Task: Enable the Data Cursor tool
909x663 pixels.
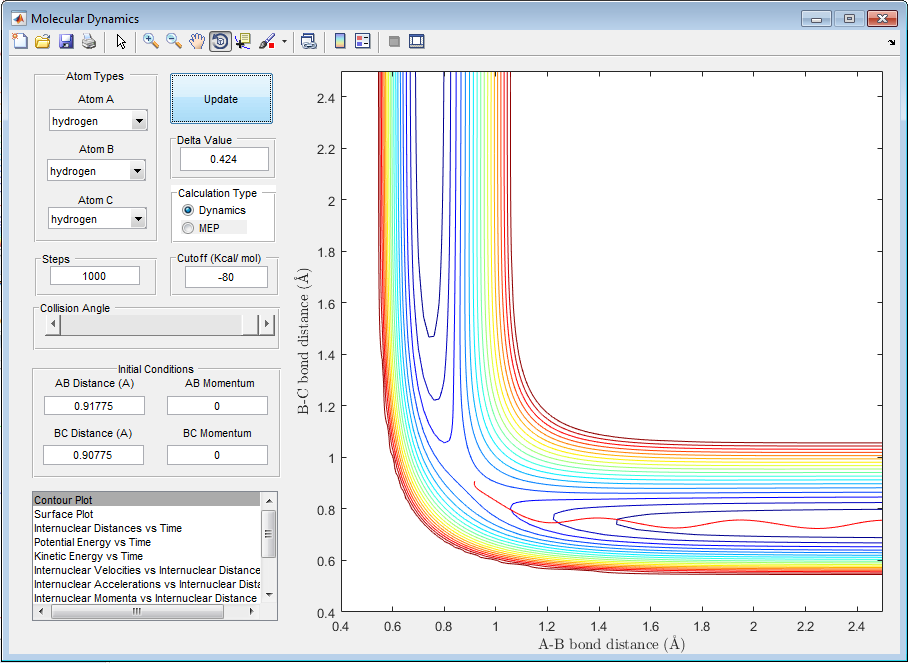Action: 243,41
